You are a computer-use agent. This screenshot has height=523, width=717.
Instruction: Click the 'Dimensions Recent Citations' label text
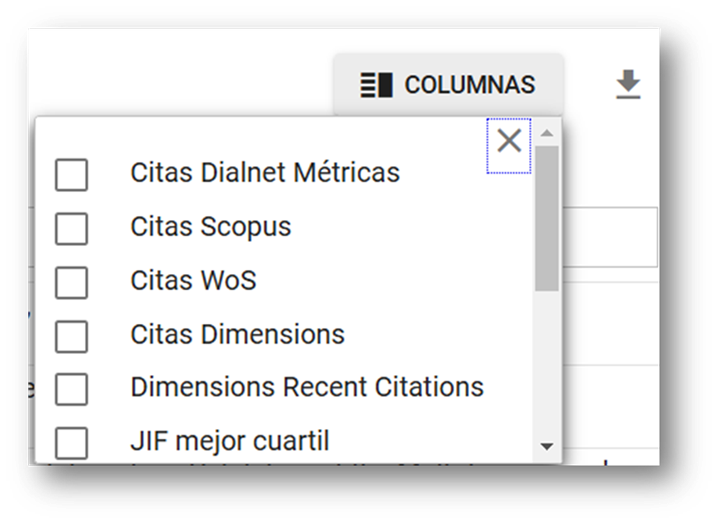coord(307,387)
